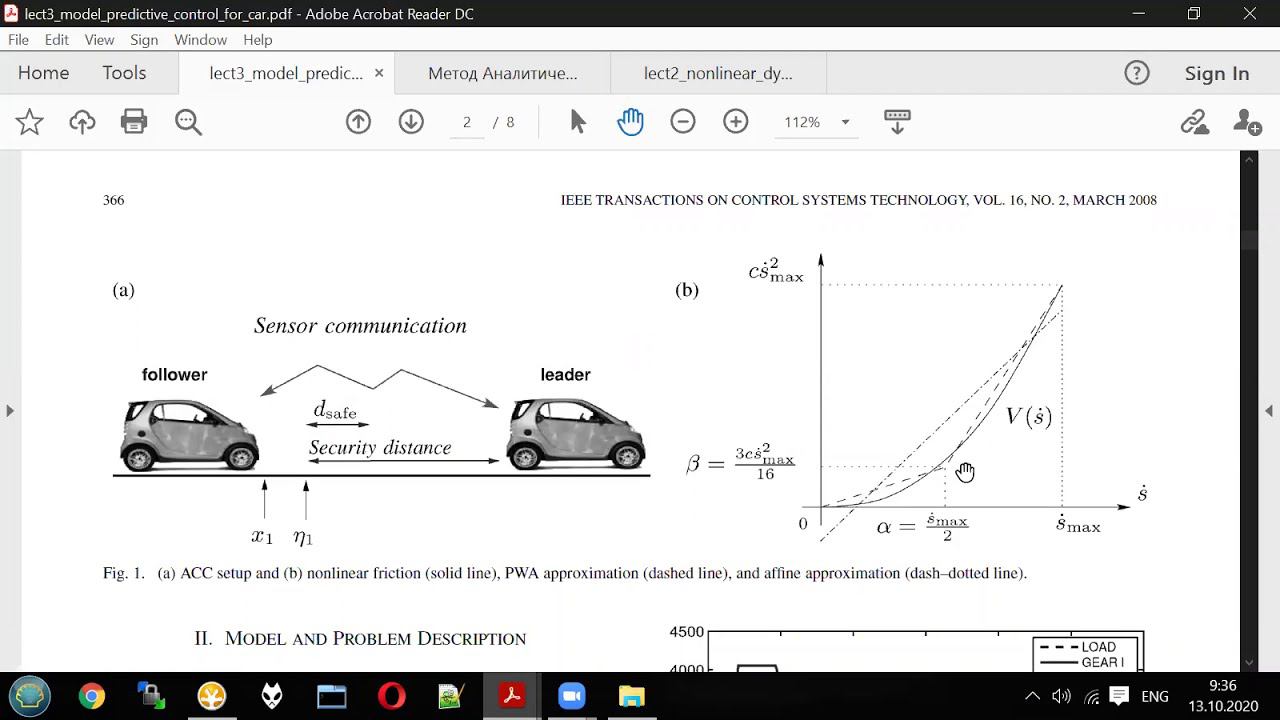Close the lect3_model_predic... tab
1280x720 pixels.
pyautogui.click(x=379, y=73)
